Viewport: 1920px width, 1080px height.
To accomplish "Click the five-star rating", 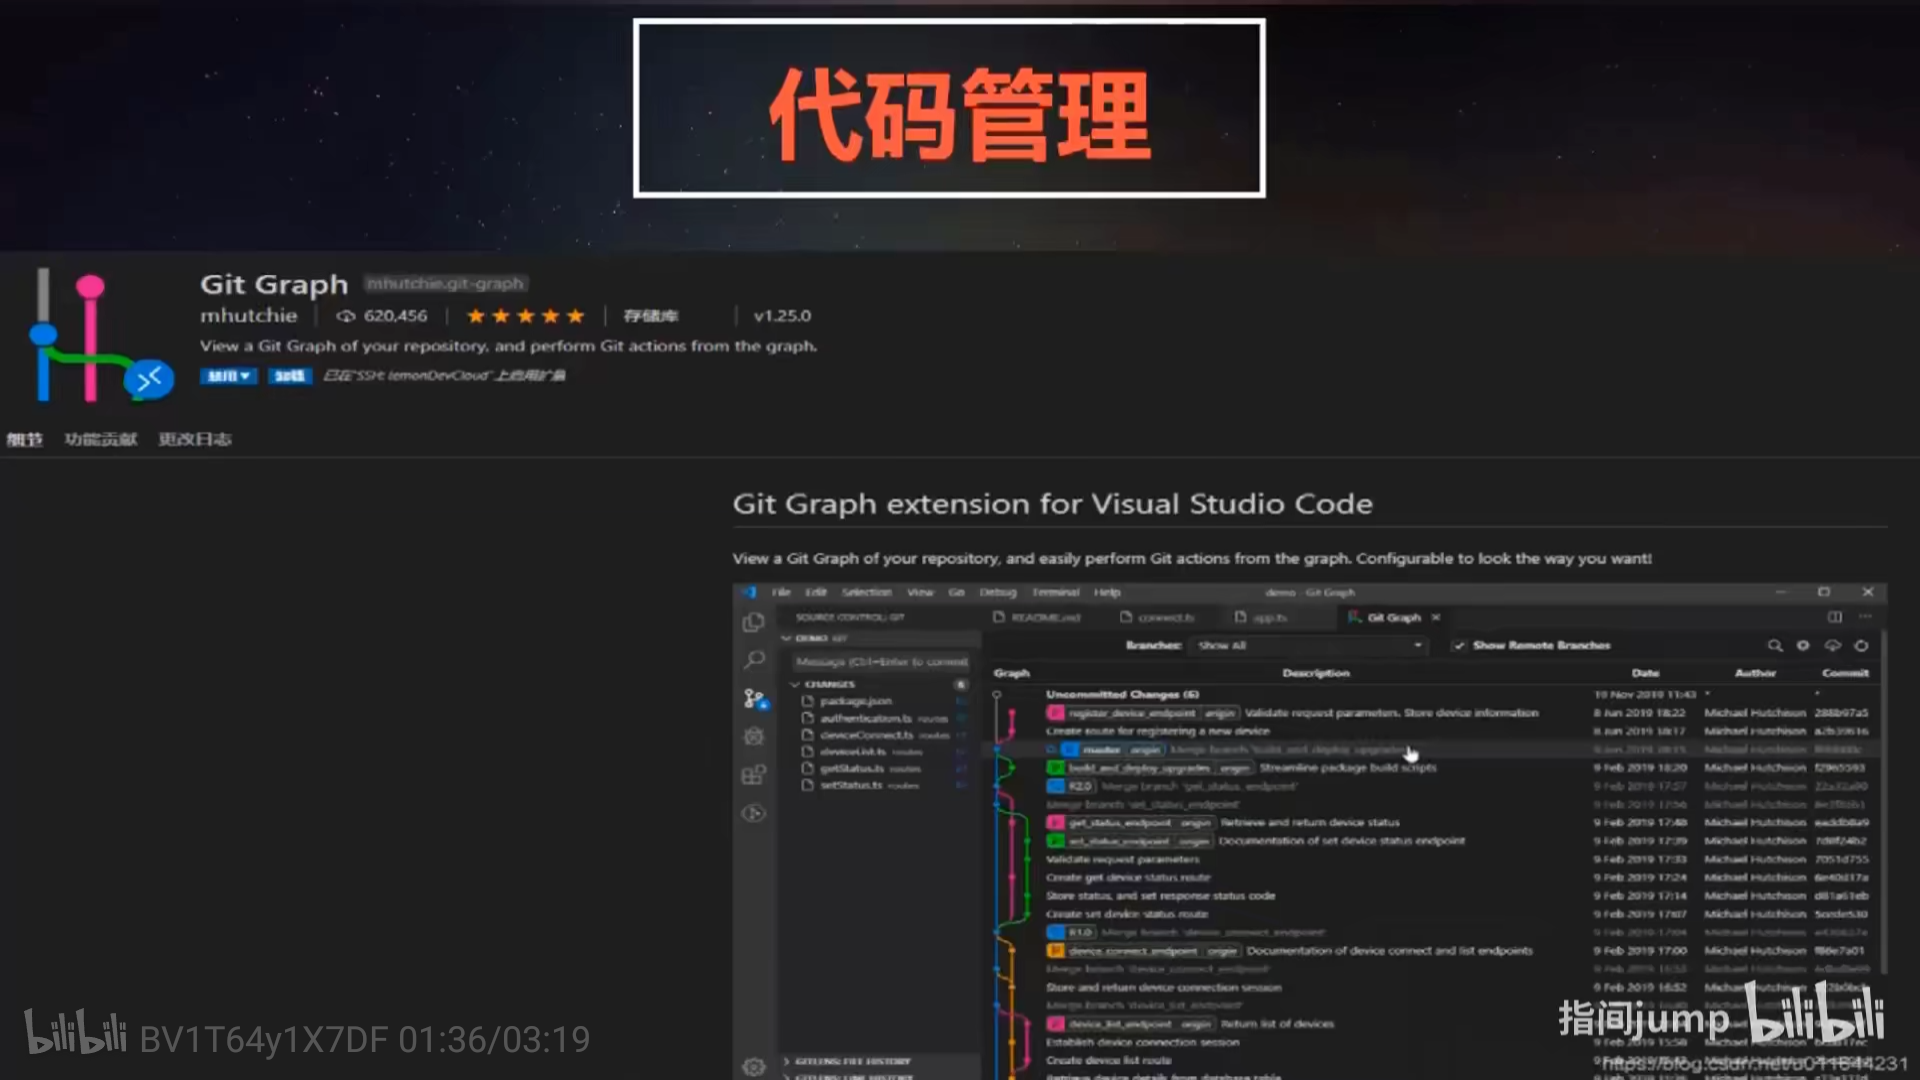I will (x=525, y=316).
